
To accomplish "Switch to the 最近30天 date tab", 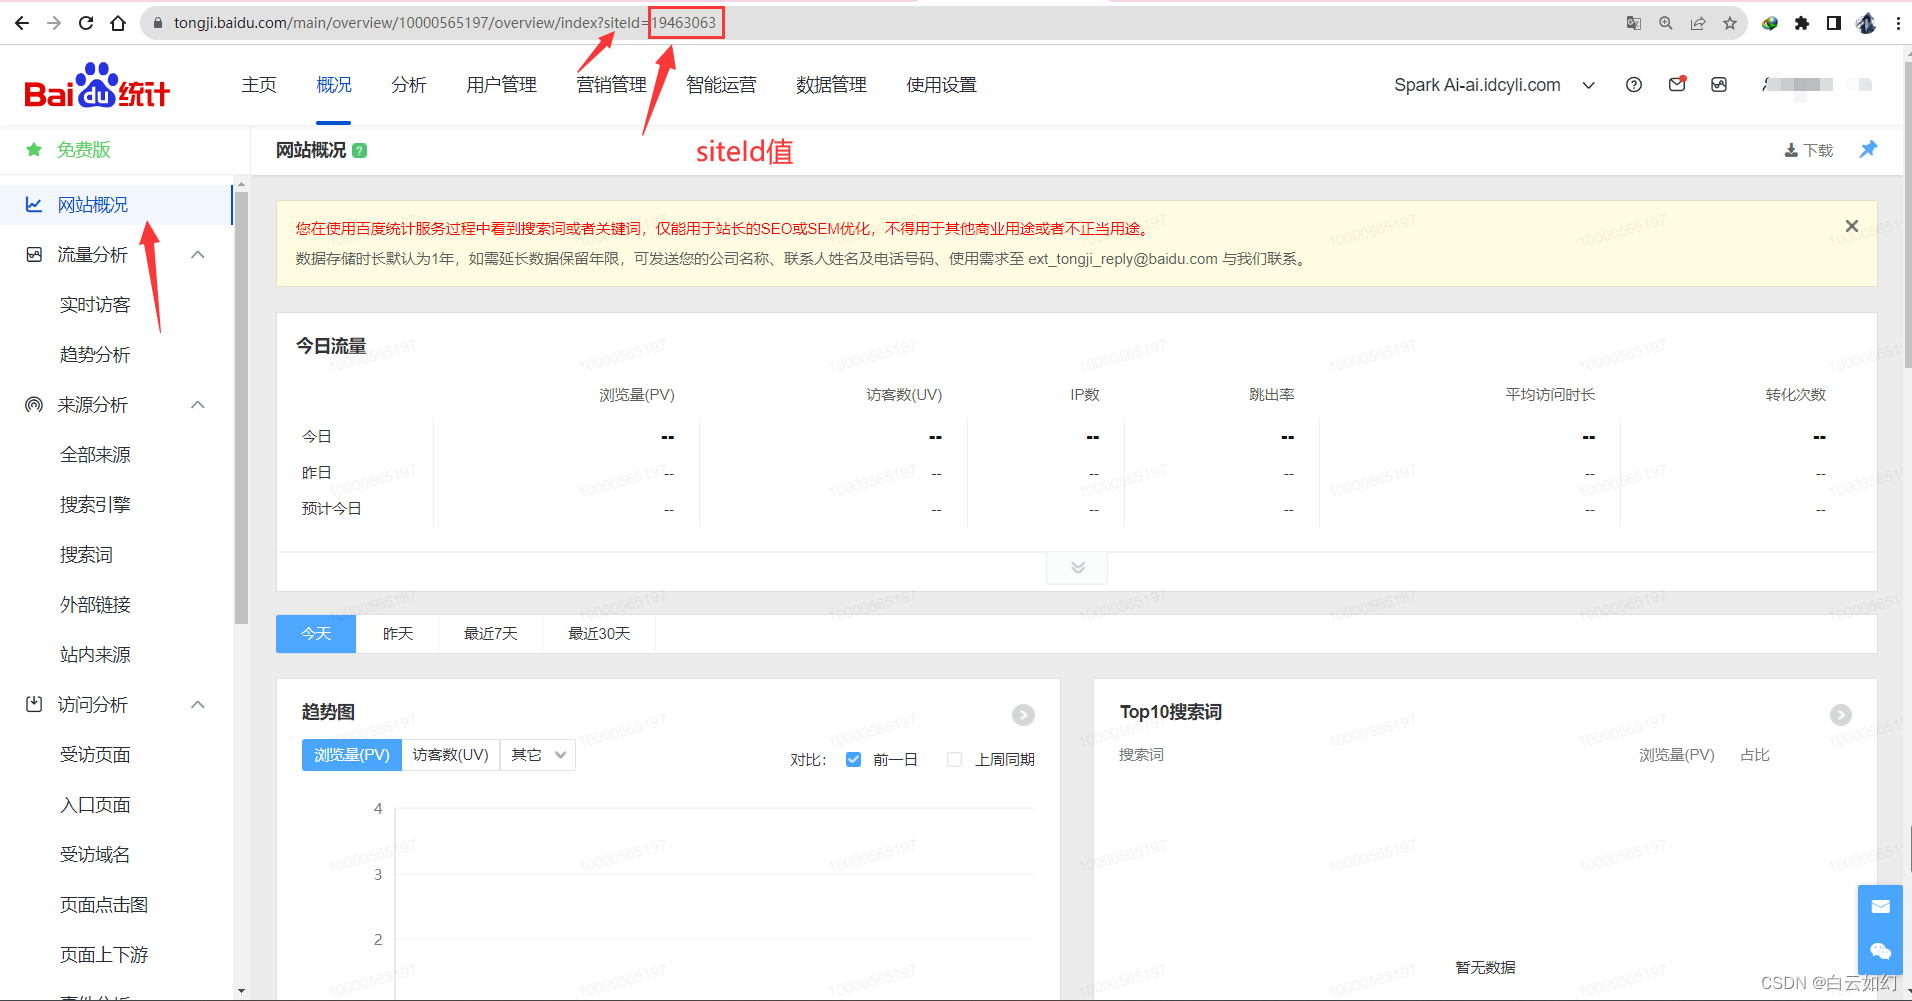I will 599,634.
